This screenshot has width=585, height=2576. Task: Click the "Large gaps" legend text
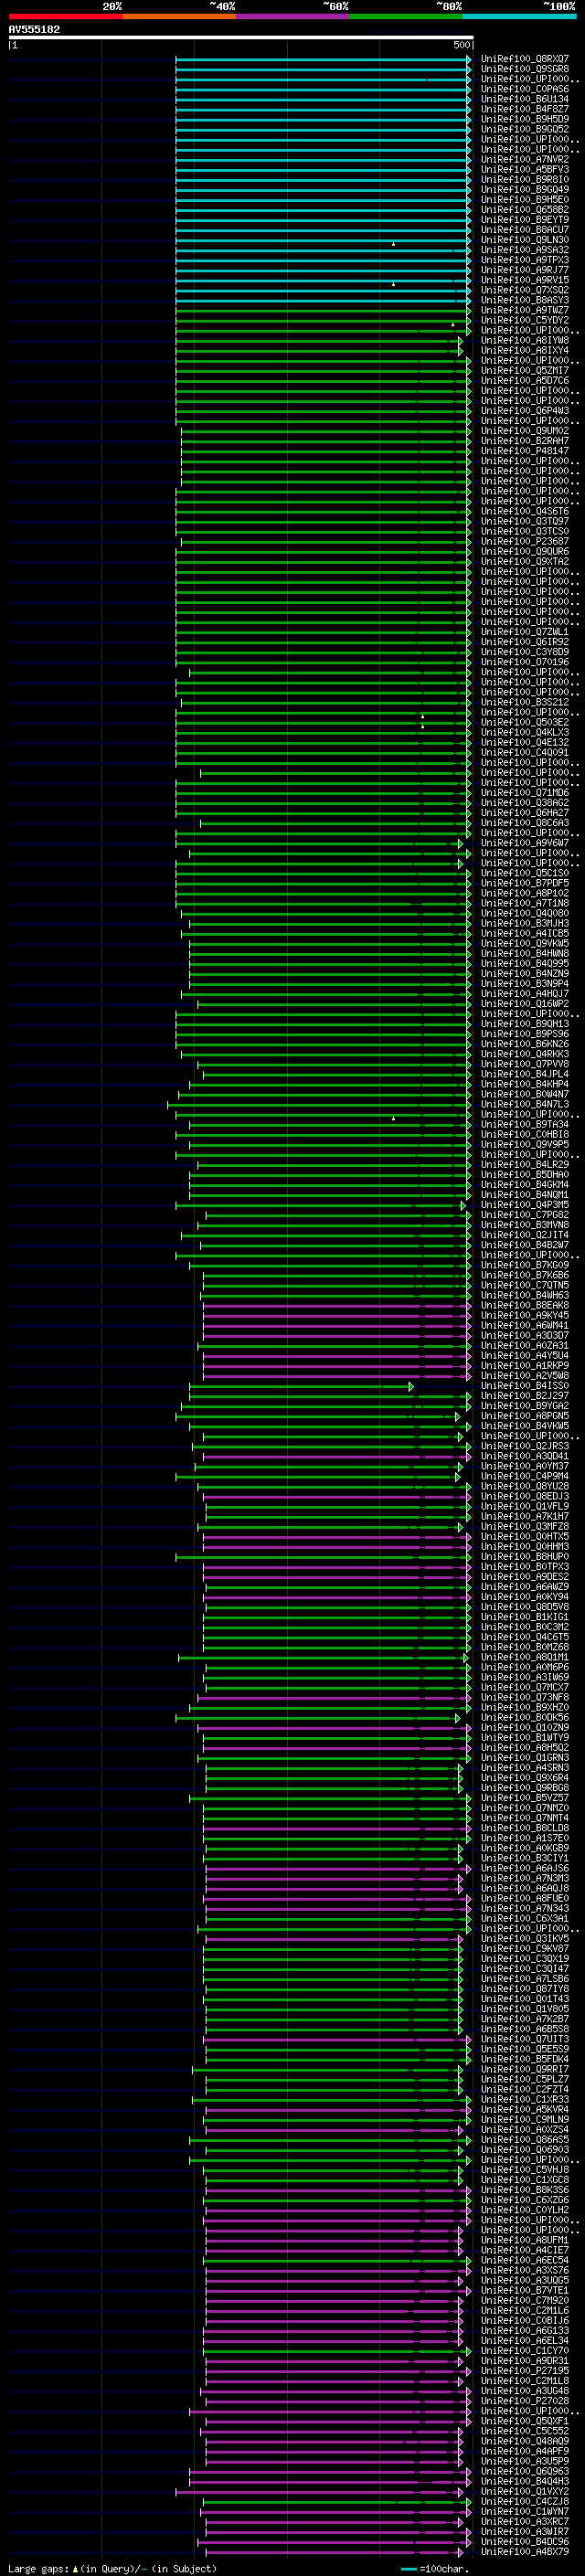(x=38, y=2568)
